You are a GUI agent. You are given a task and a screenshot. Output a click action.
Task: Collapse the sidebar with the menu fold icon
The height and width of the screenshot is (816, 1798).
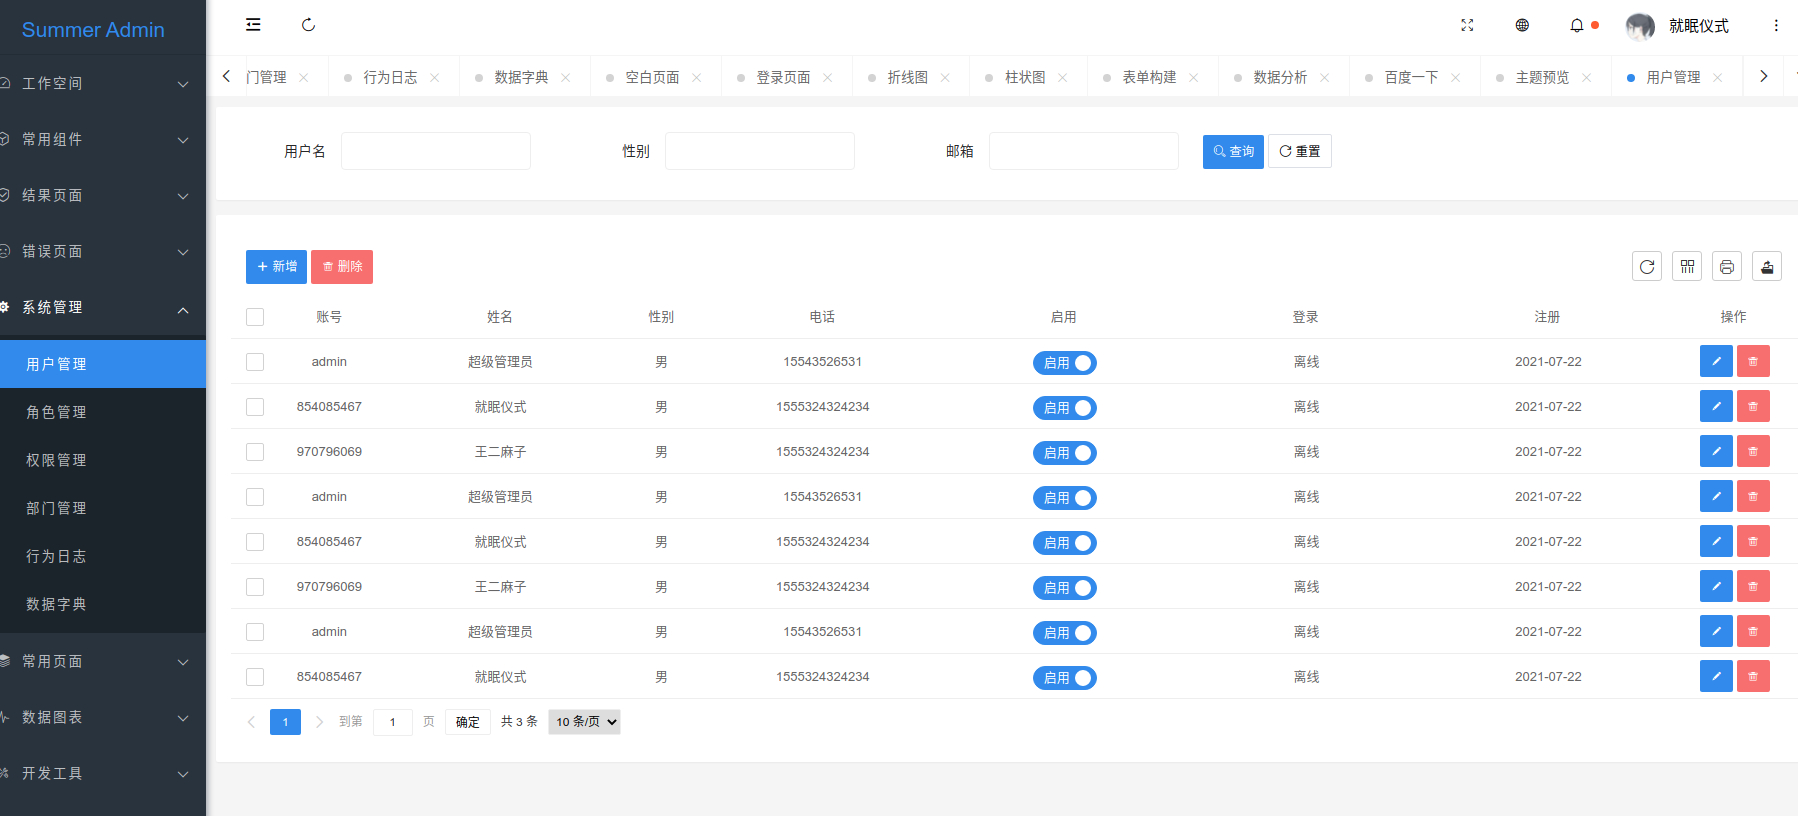(253, 25)
